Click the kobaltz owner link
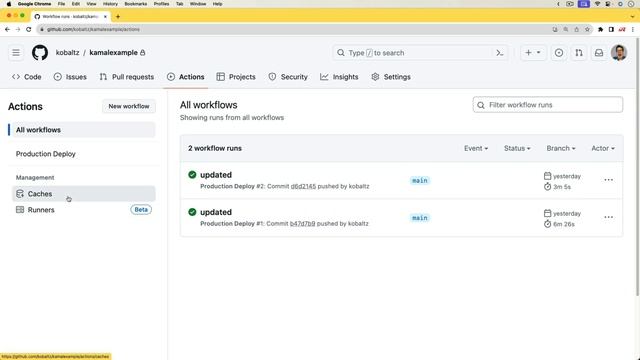 pos(67,53)
